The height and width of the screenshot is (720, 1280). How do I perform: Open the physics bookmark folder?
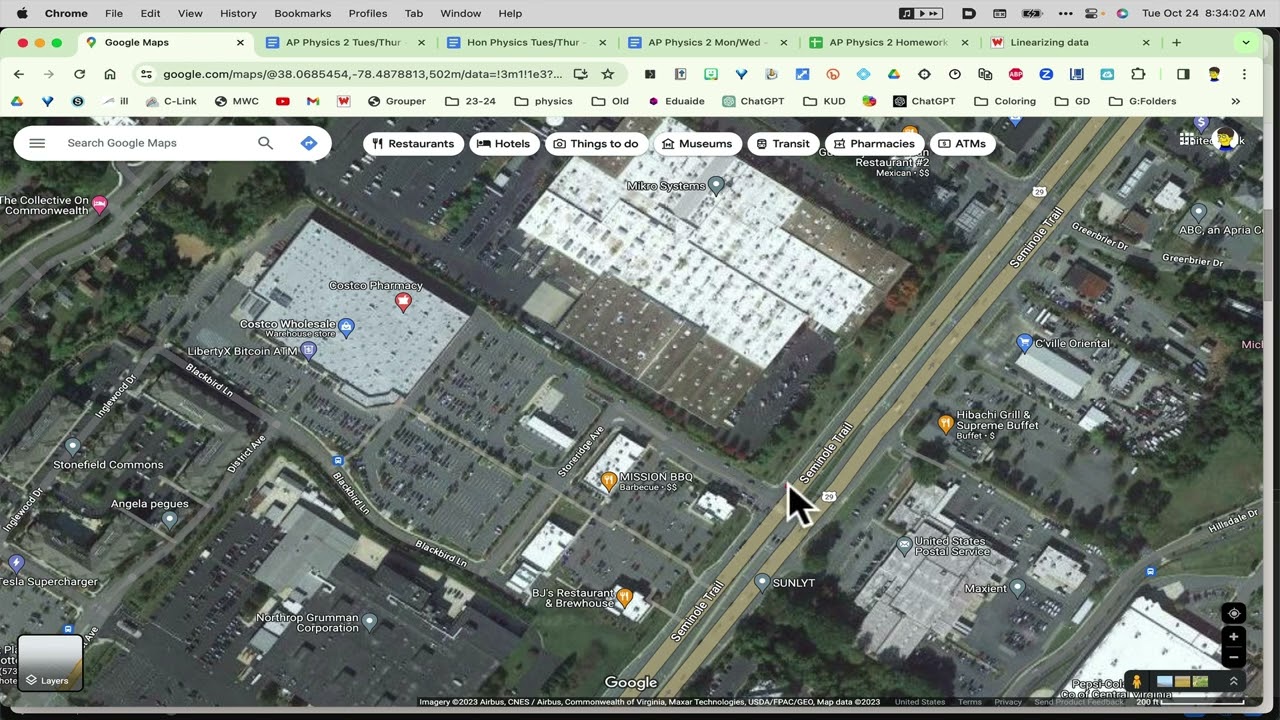coord(543,101)
